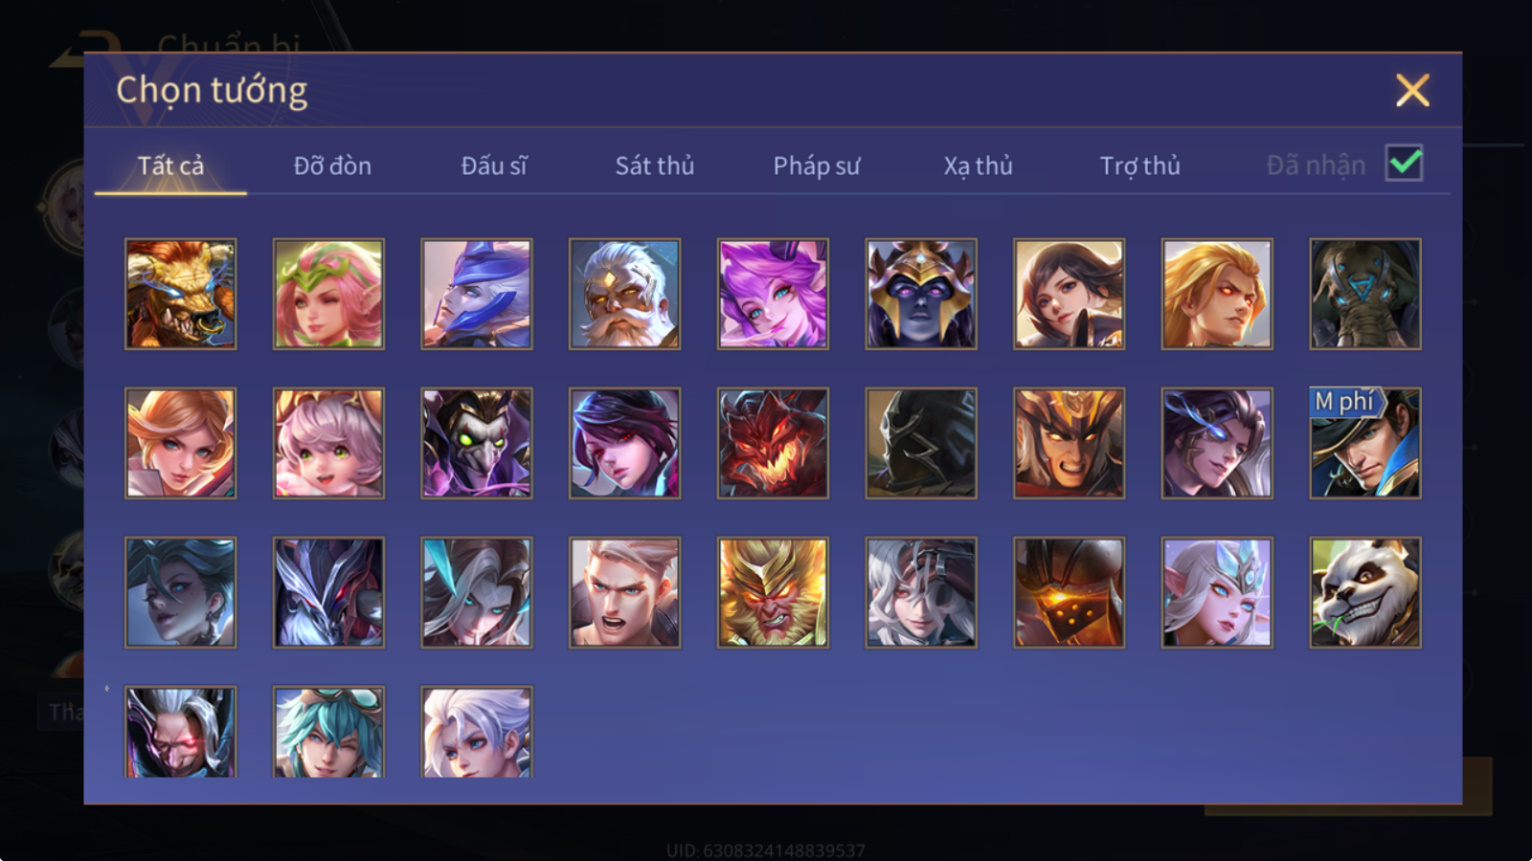The width and height of the screenshot is (1532, 861).
Task: Pick the golden monkey king hero
Action: [x=773, y=593]
